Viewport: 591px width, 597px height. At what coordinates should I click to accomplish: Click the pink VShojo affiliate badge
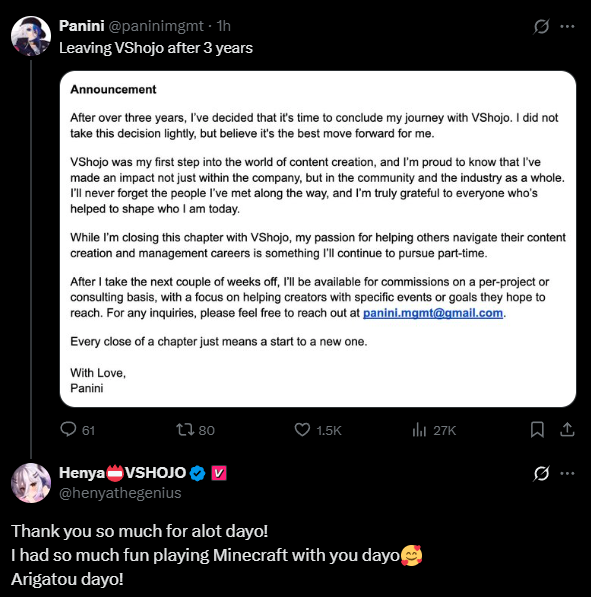[219, 473]
